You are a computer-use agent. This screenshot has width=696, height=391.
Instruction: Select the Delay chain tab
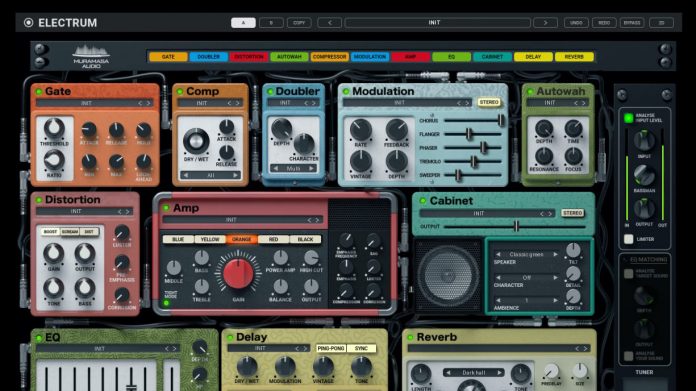click(533, 57)
